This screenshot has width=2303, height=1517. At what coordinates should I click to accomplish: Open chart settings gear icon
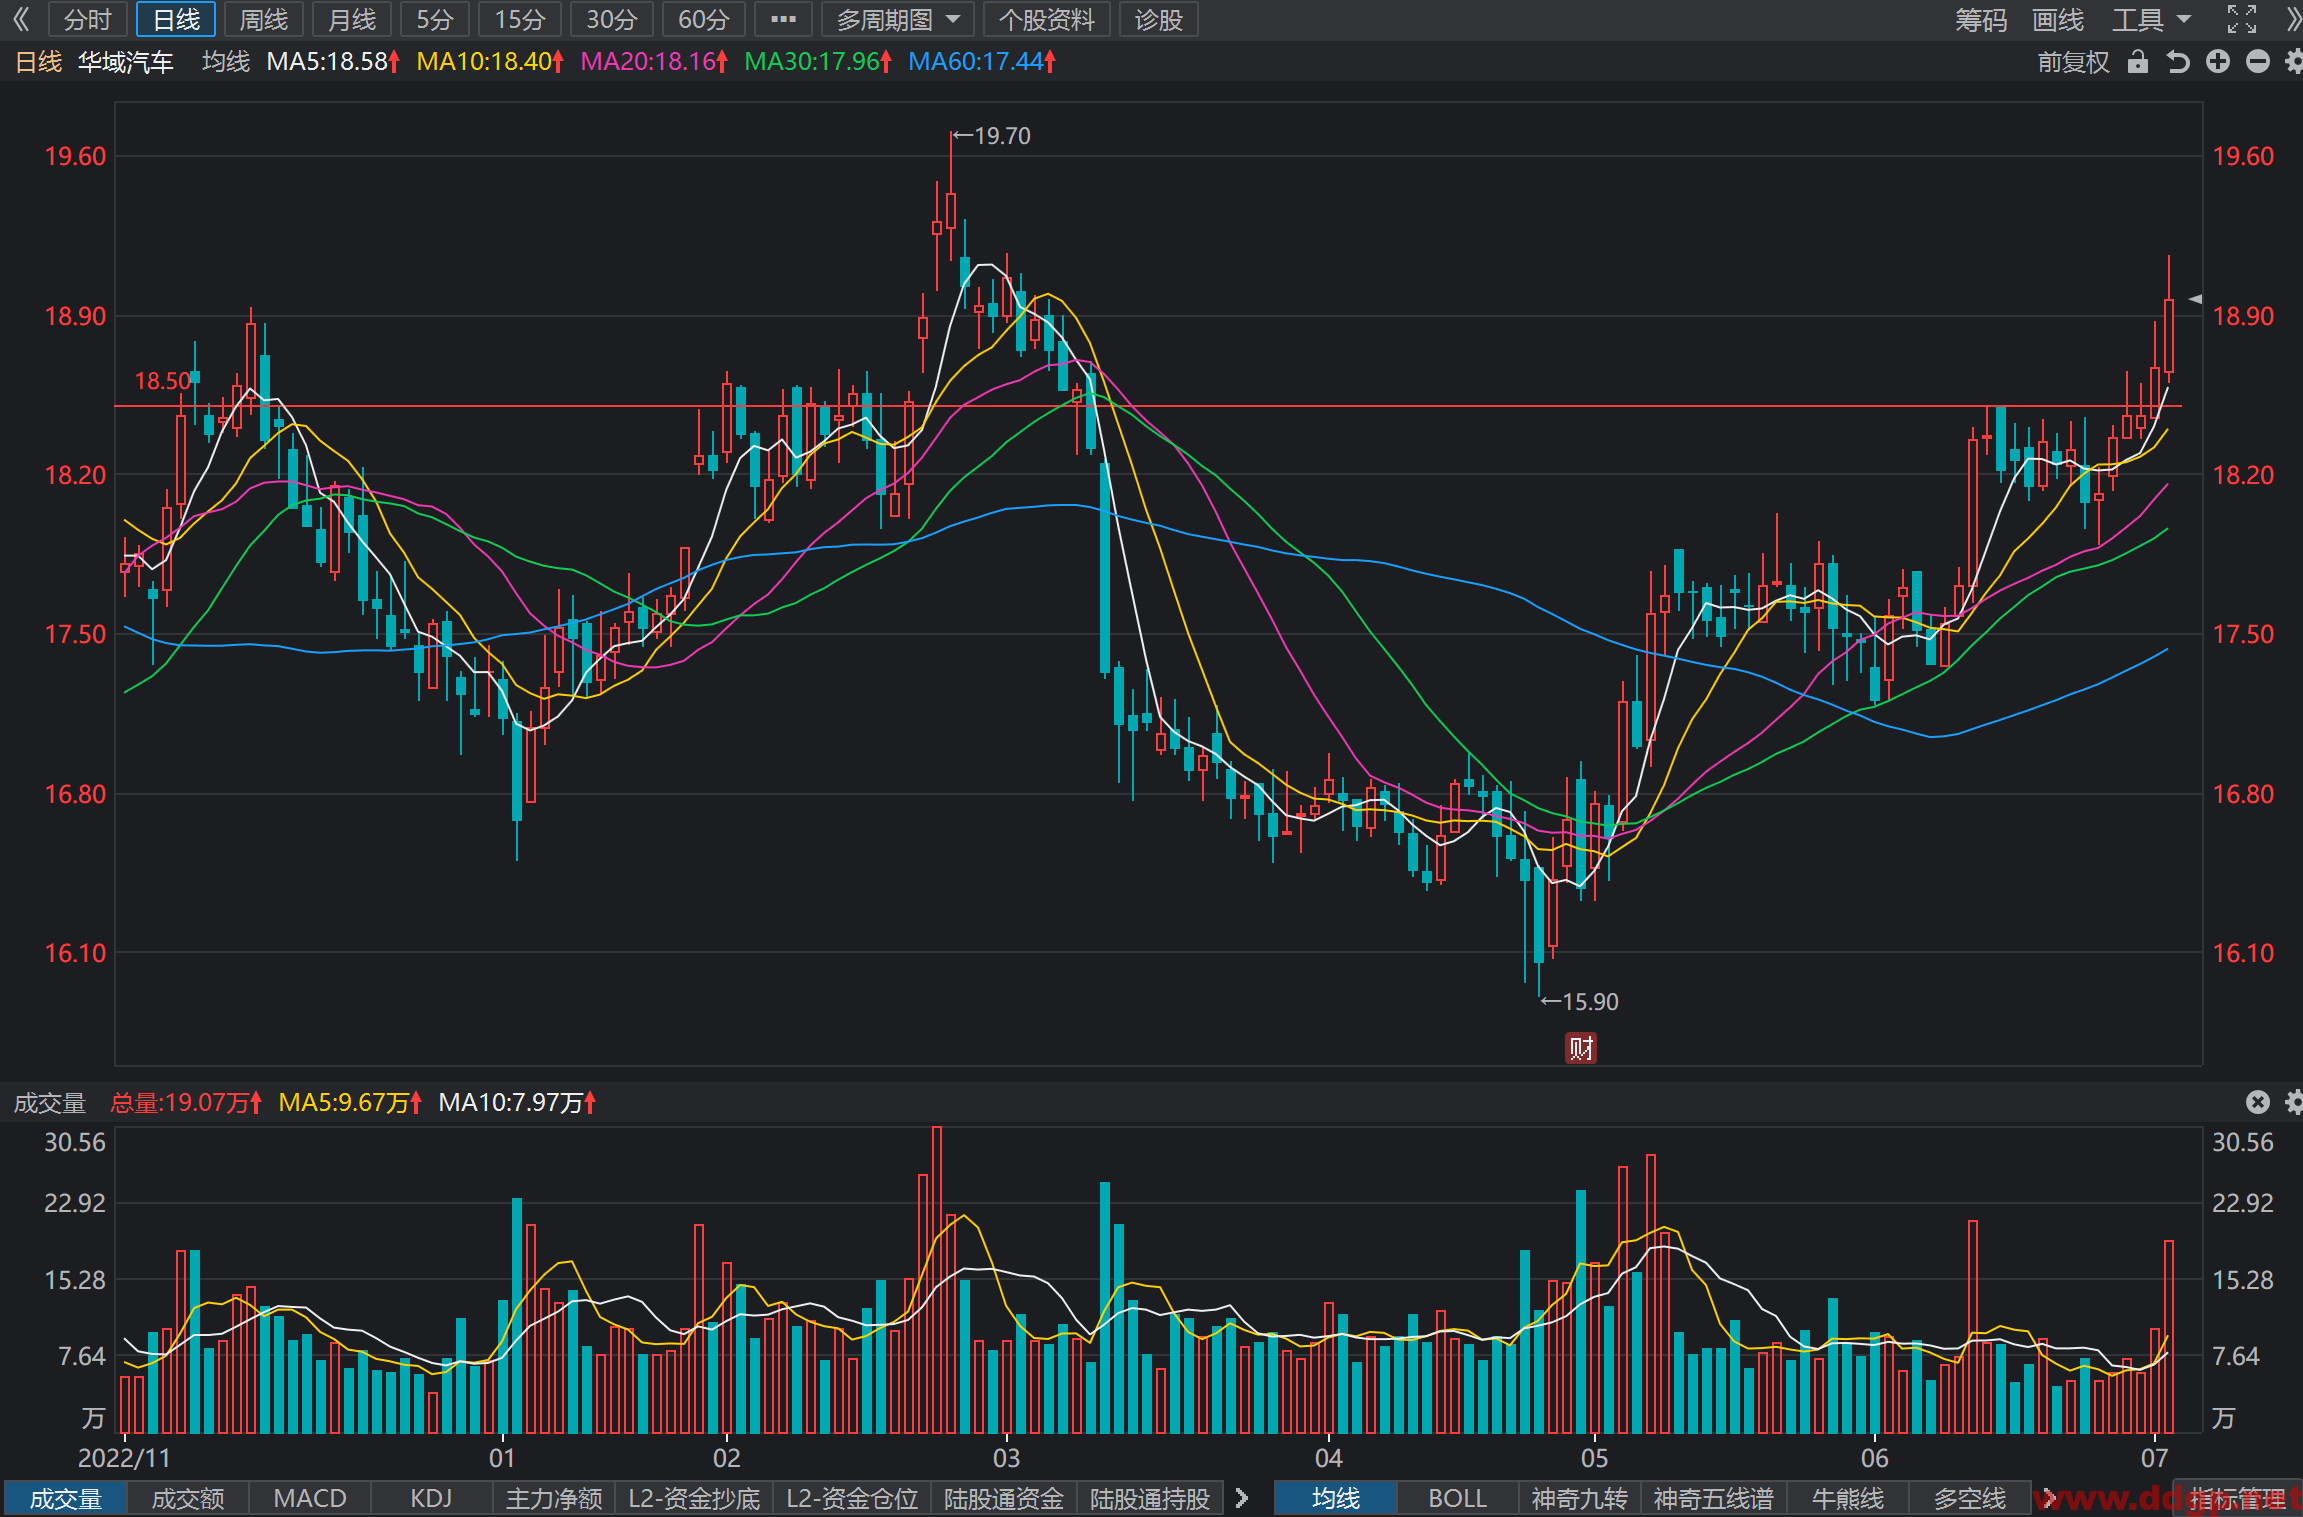2294,62
